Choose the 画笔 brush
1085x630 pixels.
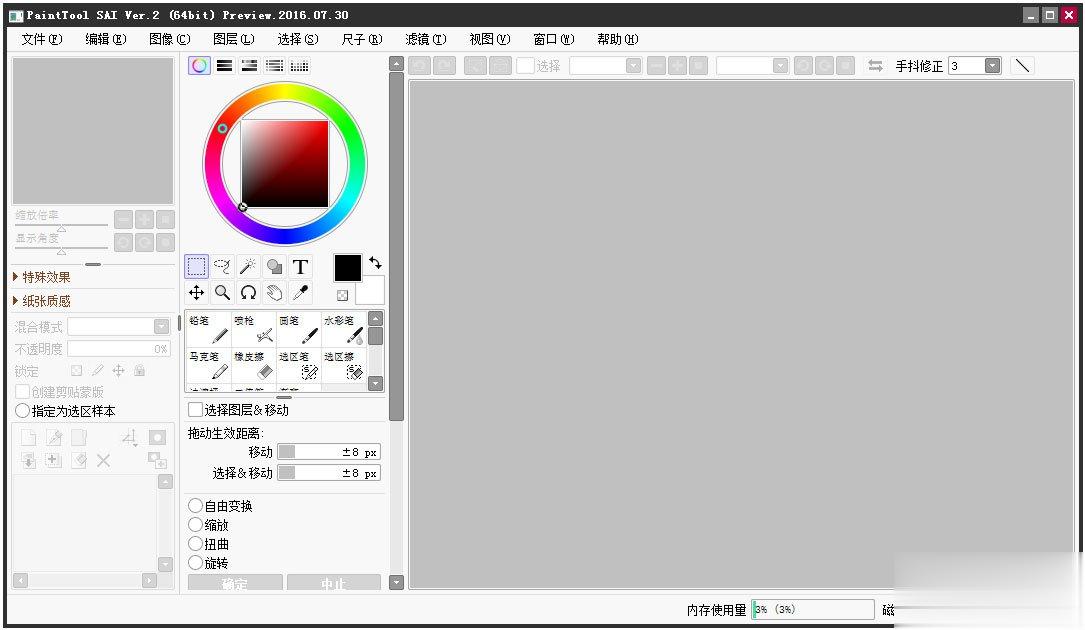coord(299,329)
